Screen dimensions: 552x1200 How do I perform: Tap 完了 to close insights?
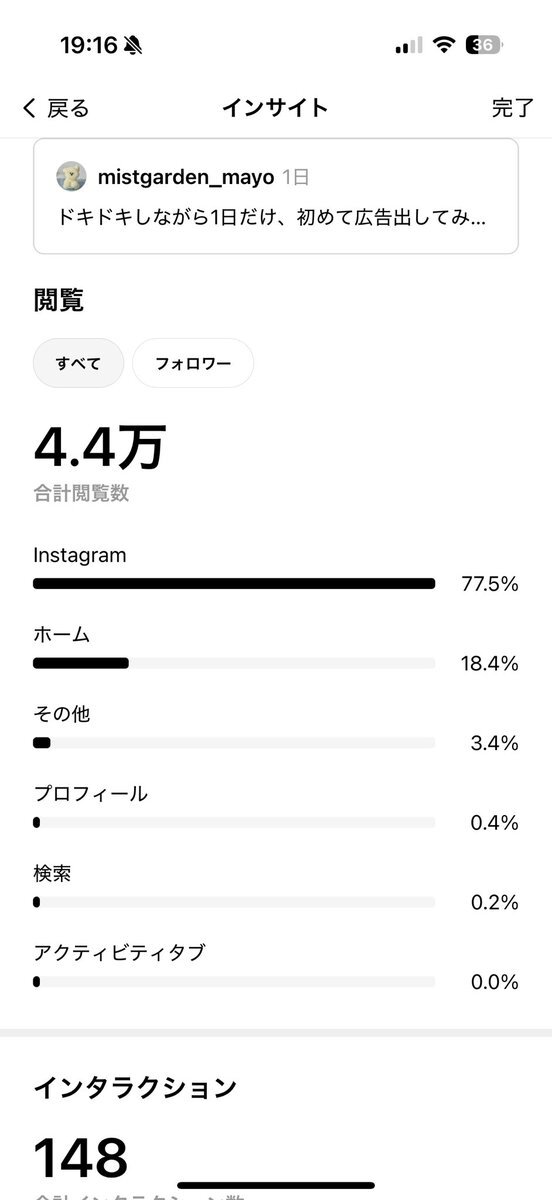pos(512,108)
